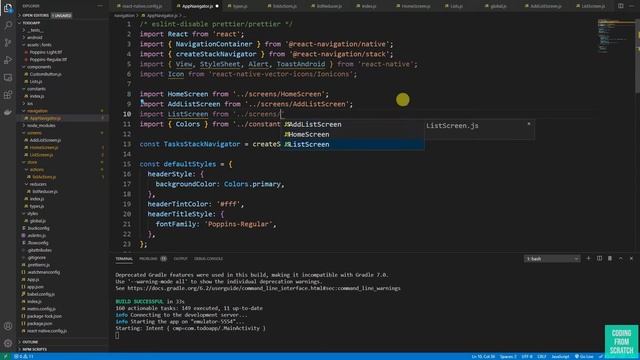Image resolution: width=640 pixels, height=360 pixels.
Task: Close the terminal panel
Action: [x=631, y=258]
